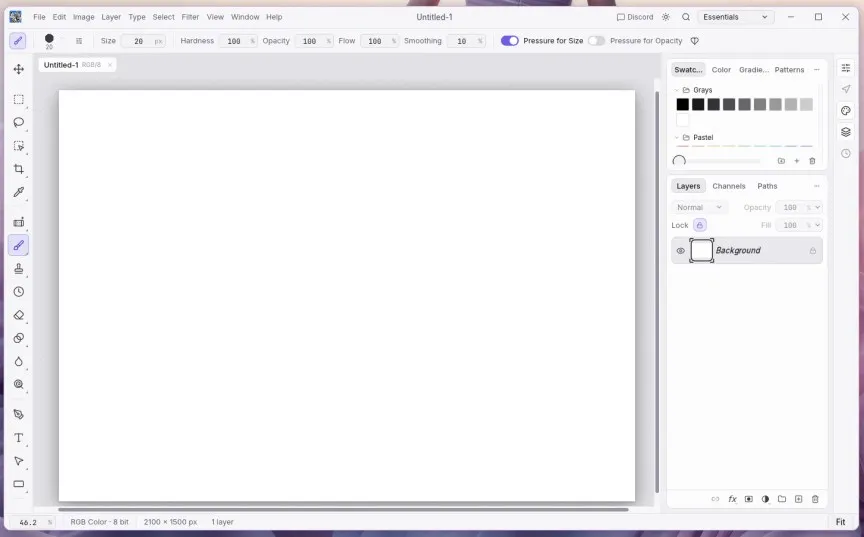Viewport: 864px width, 537px height.
Task: Create a new layer group folder
Action: (x=782, y=499)
